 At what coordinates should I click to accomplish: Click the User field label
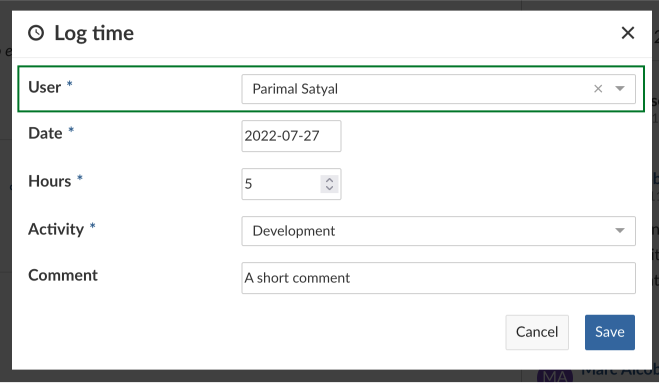tap(45, 87)
